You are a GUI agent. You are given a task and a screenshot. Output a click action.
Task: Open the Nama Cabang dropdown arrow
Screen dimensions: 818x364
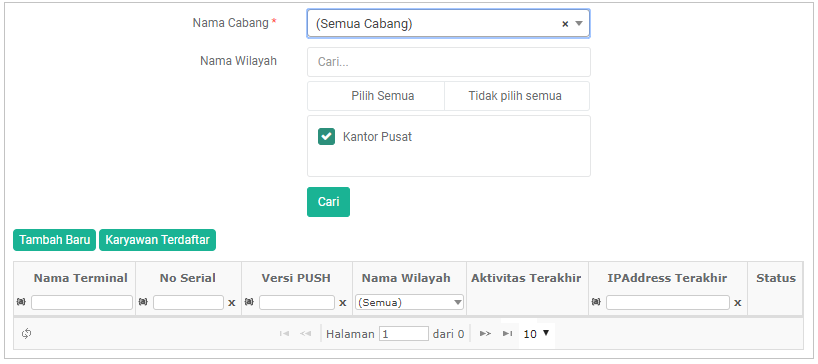pos(579,23)
